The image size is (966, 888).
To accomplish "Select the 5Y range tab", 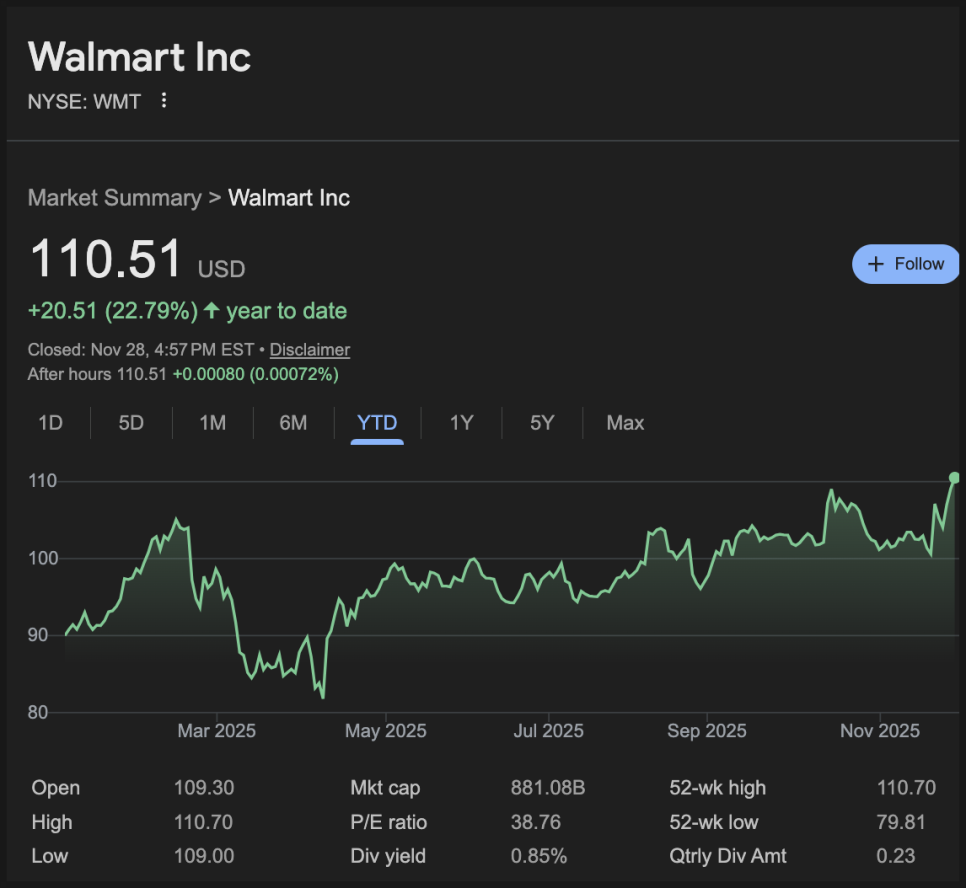I will coord(542,423).
